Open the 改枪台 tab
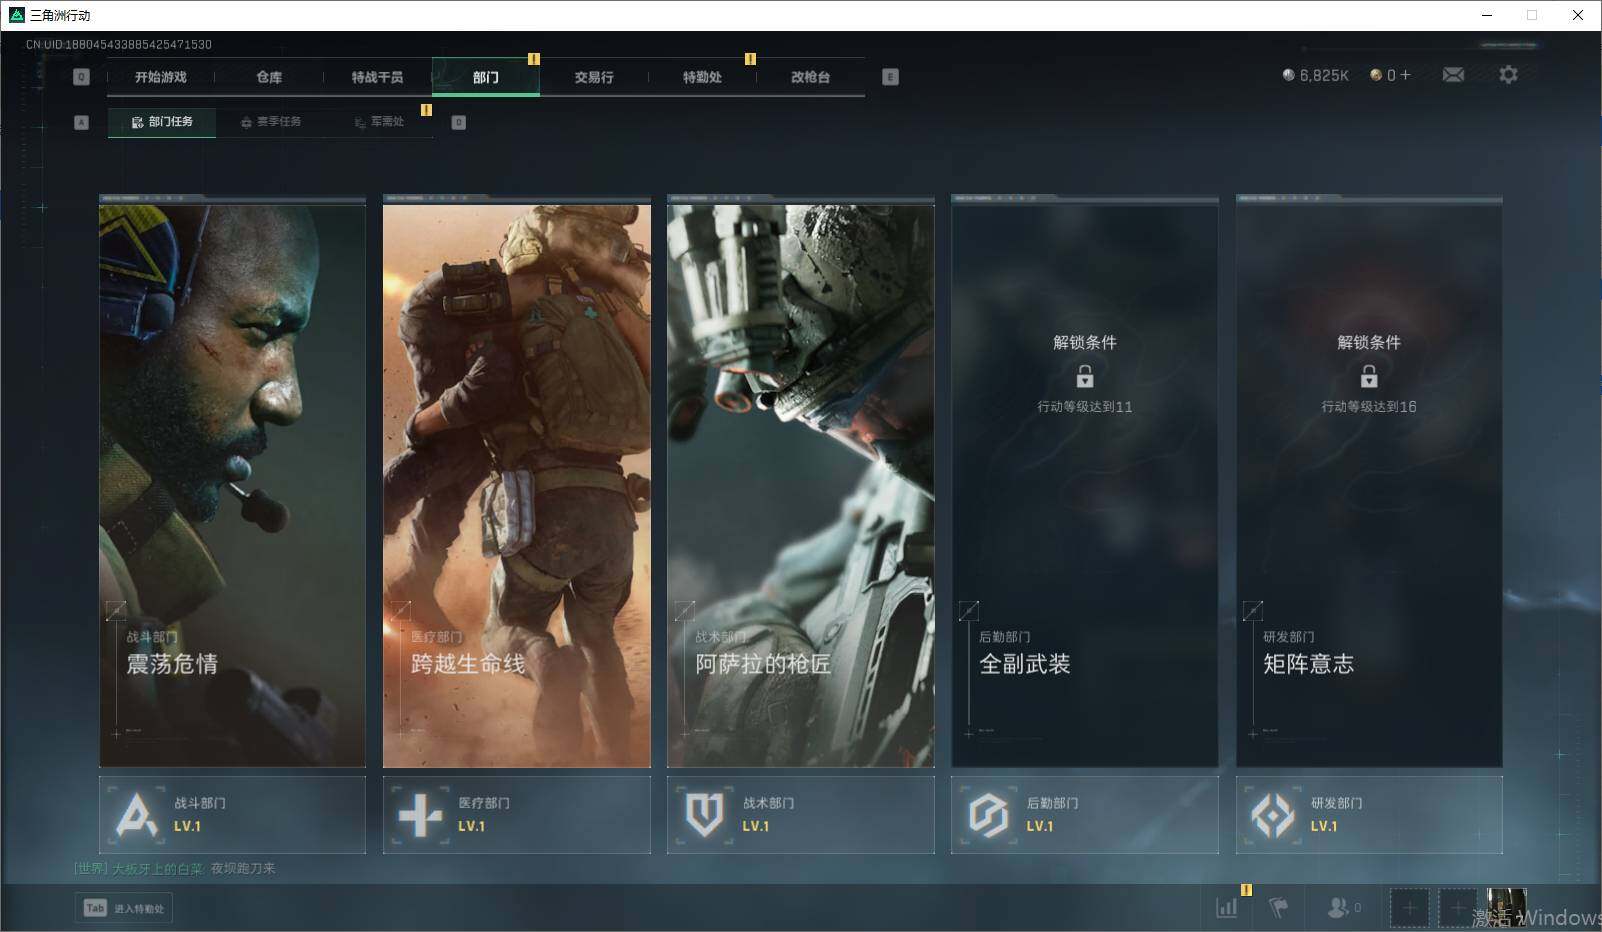The width and height of the screenshot is (1602, 932). point(810,77)
